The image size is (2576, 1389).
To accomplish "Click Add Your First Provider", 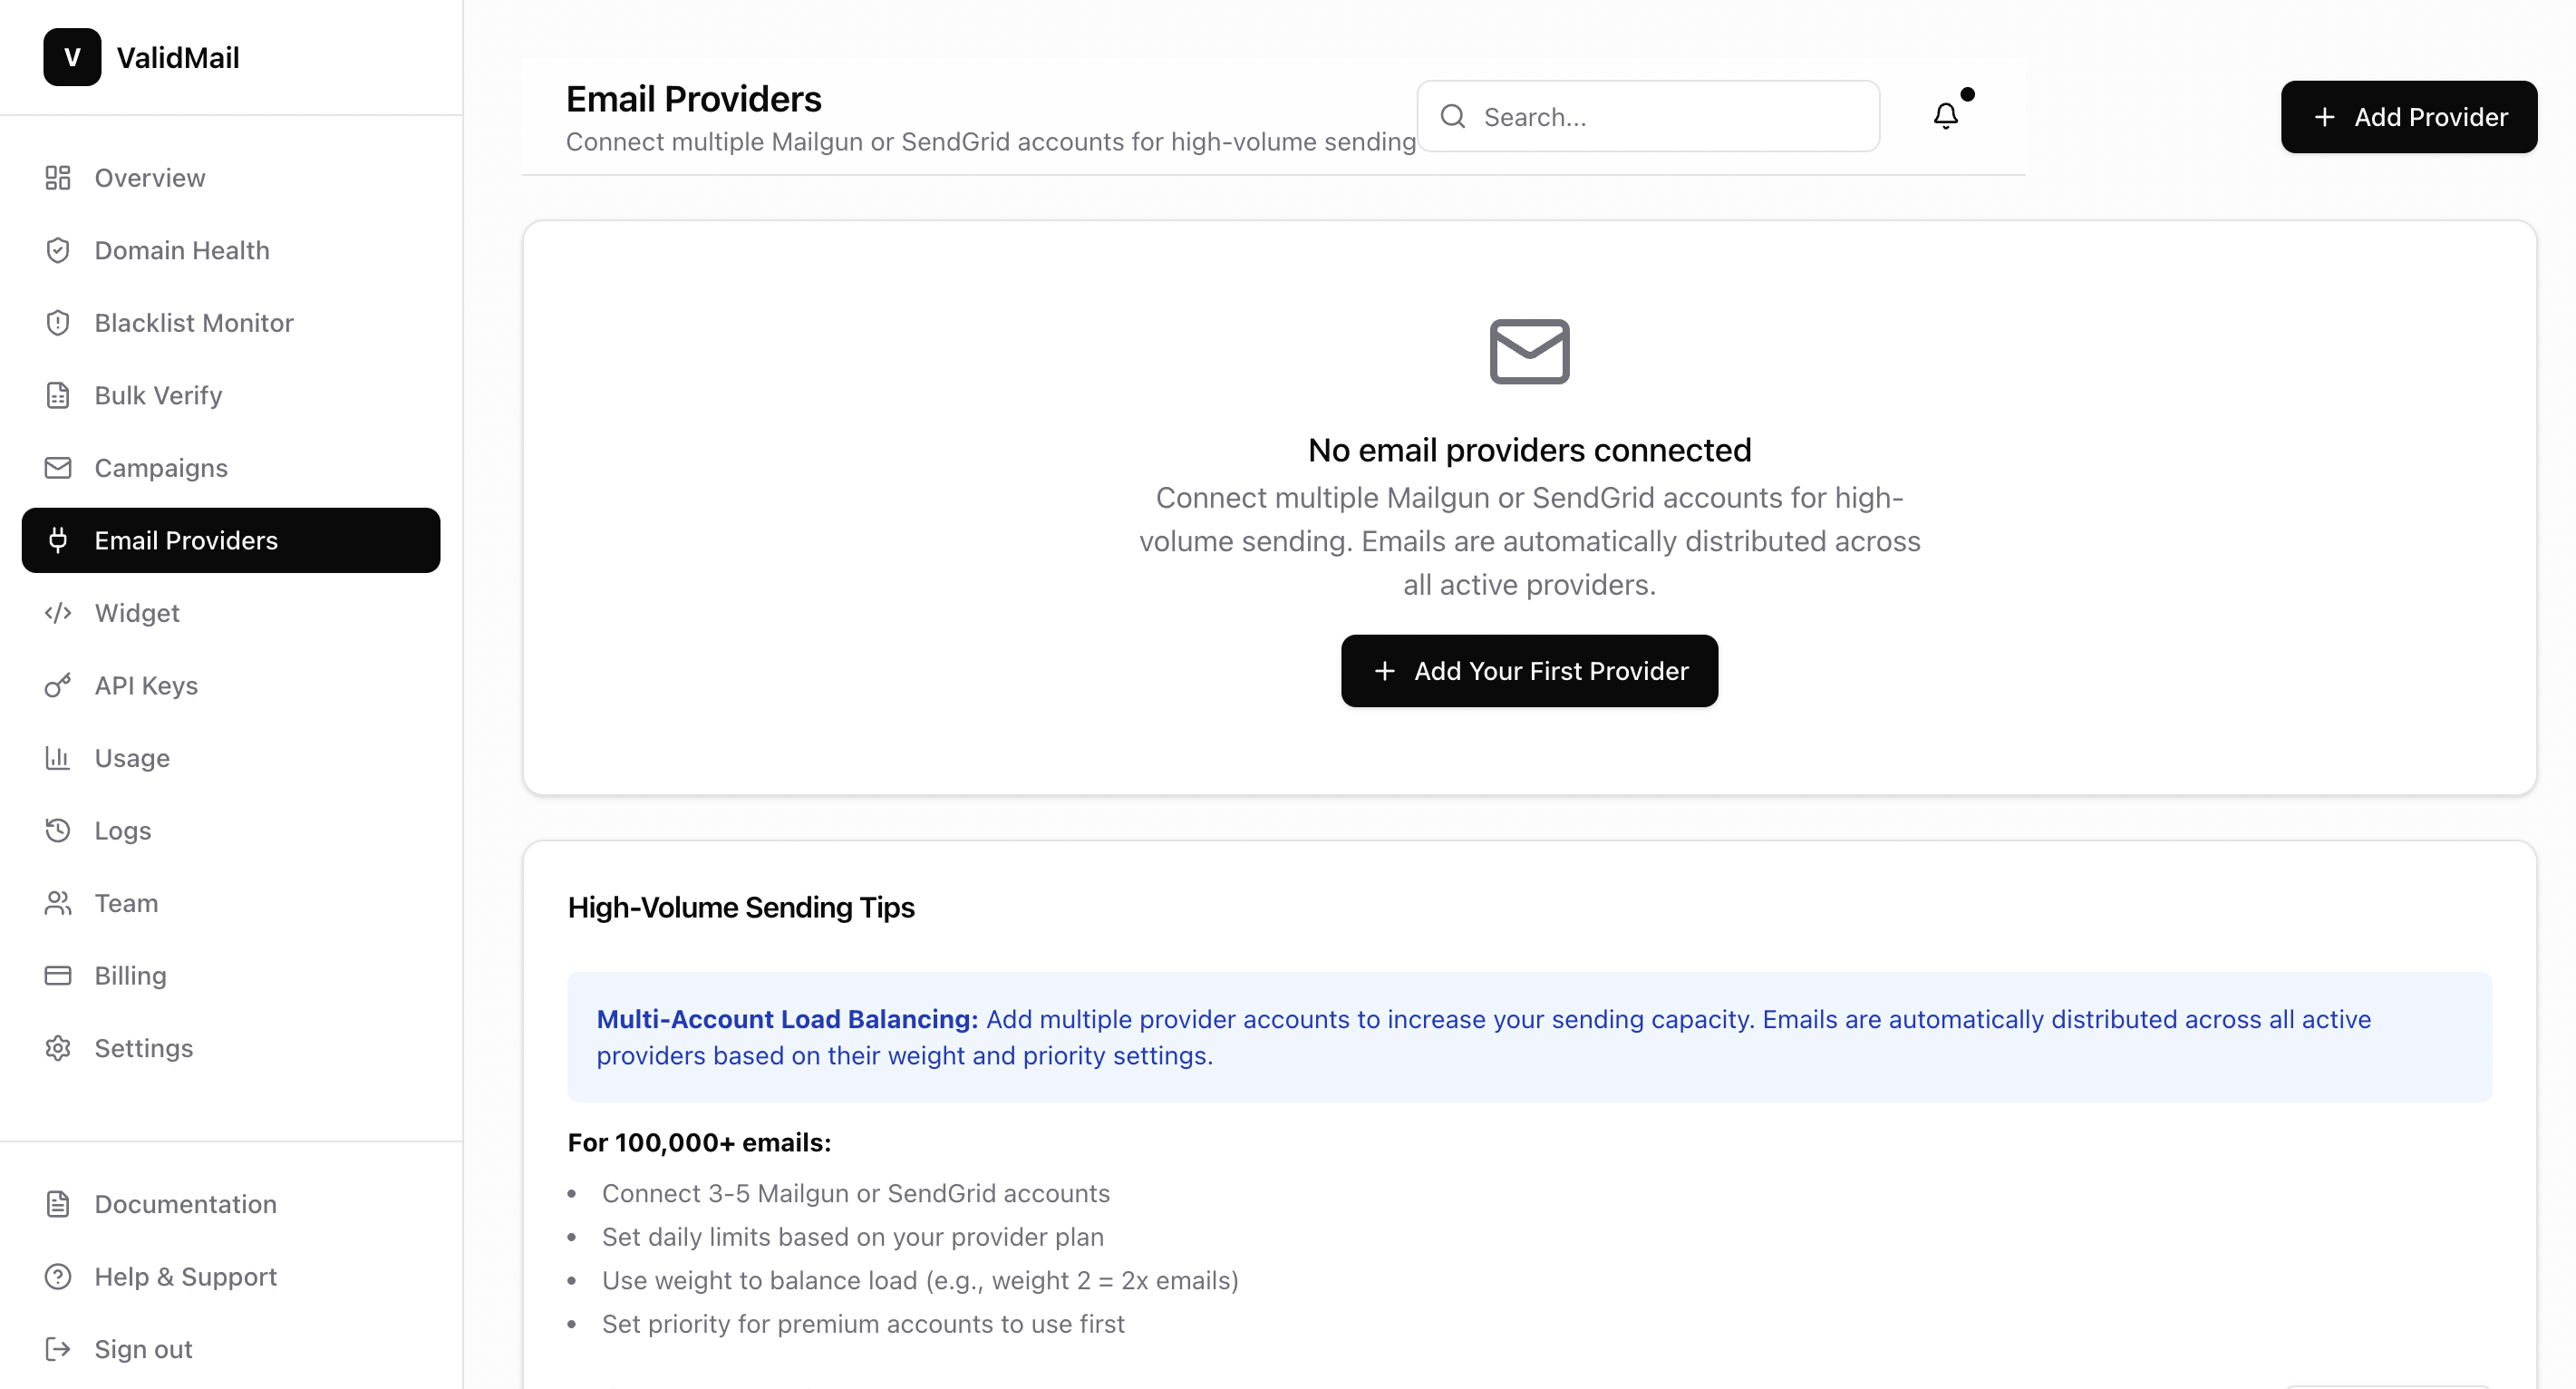I will pyautogui.click(x=1528, y=670).
